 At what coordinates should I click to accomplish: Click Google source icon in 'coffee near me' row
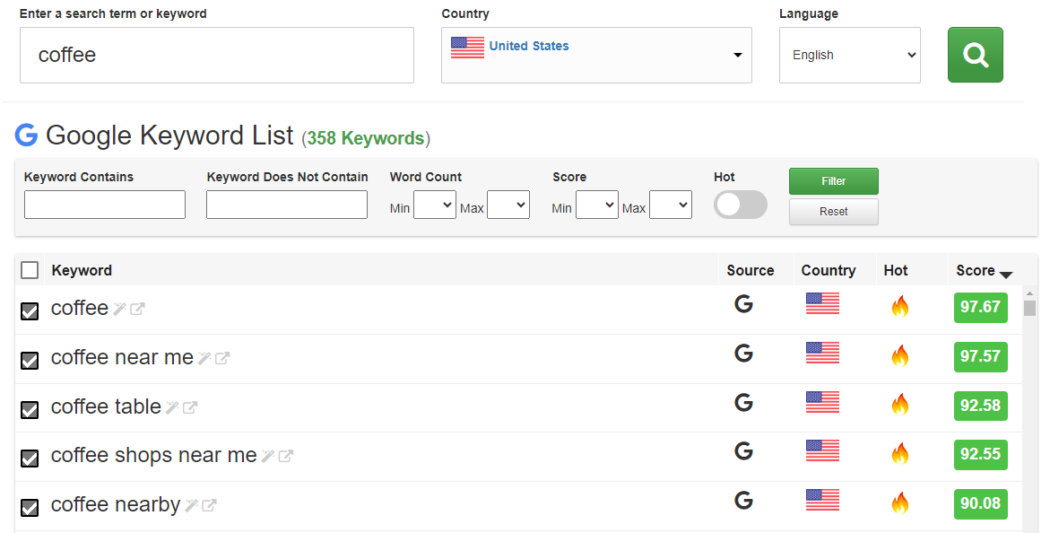click(744, 353)
